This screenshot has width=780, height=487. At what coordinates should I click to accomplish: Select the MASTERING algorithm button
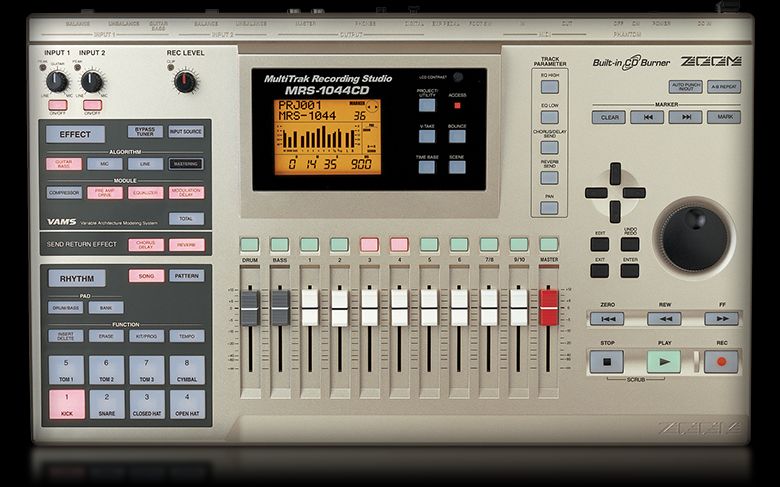[186, 164]
